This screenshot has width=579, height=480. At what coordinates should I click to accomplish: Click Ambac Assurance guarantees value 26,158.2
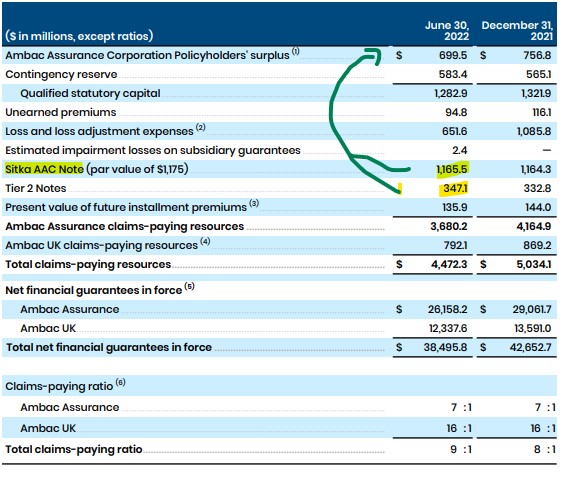pos(448,309)
